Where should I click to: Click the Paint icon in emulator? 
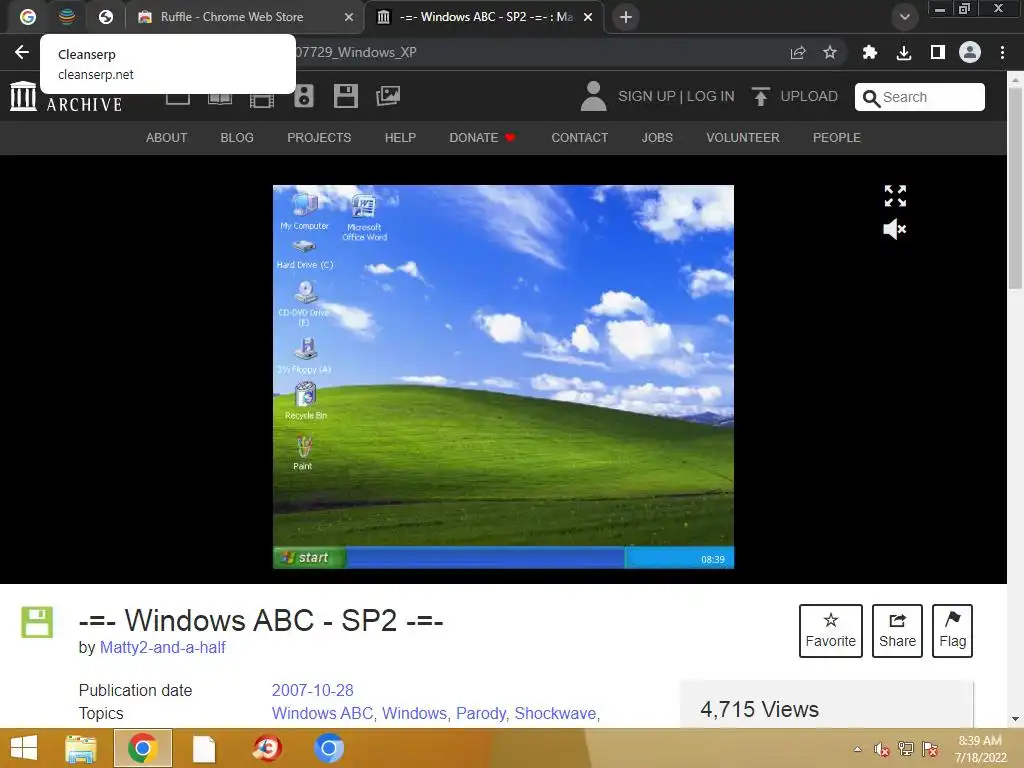(303, 452)
